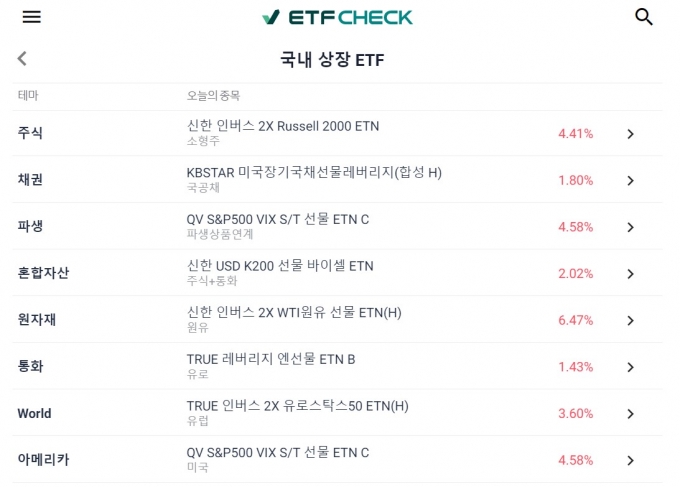Open the 혼합자산 row arrow
The width and height of the screenshot is (680, 487).
pyautogui.click(x=631, y=274)
